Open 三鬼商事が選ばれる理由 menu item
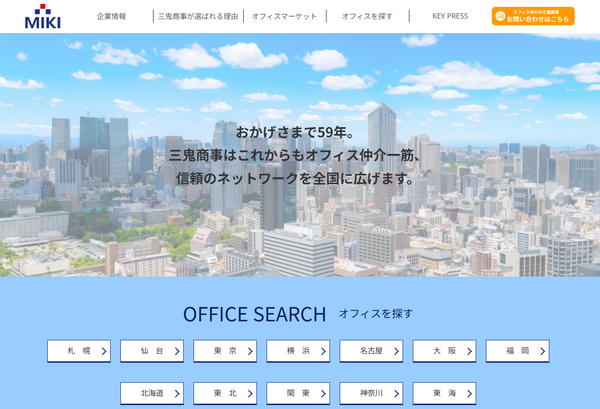The height and width of the screenshot is (409, 600). [x=198, y=16]
